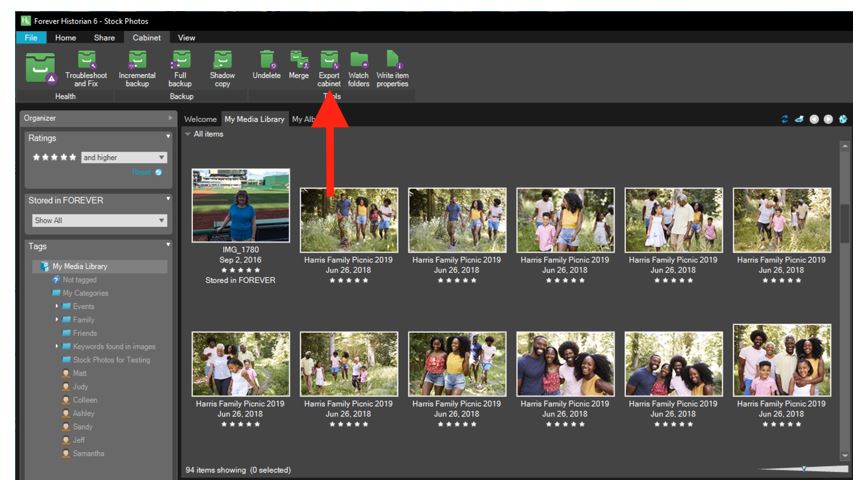Image resolution: width=868 pixels, height=491 pixels.
Task: Start a Full backup
Action: 180,69
